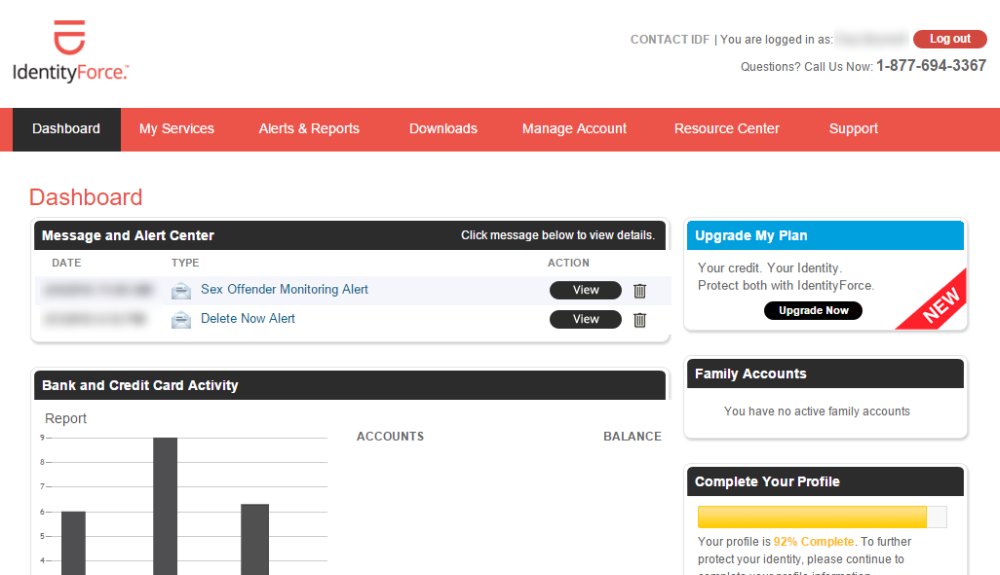Click the tallest bar in the Report chart
Image resolution: width=1000 pixels, height=575 pixels.
point(165,506)
